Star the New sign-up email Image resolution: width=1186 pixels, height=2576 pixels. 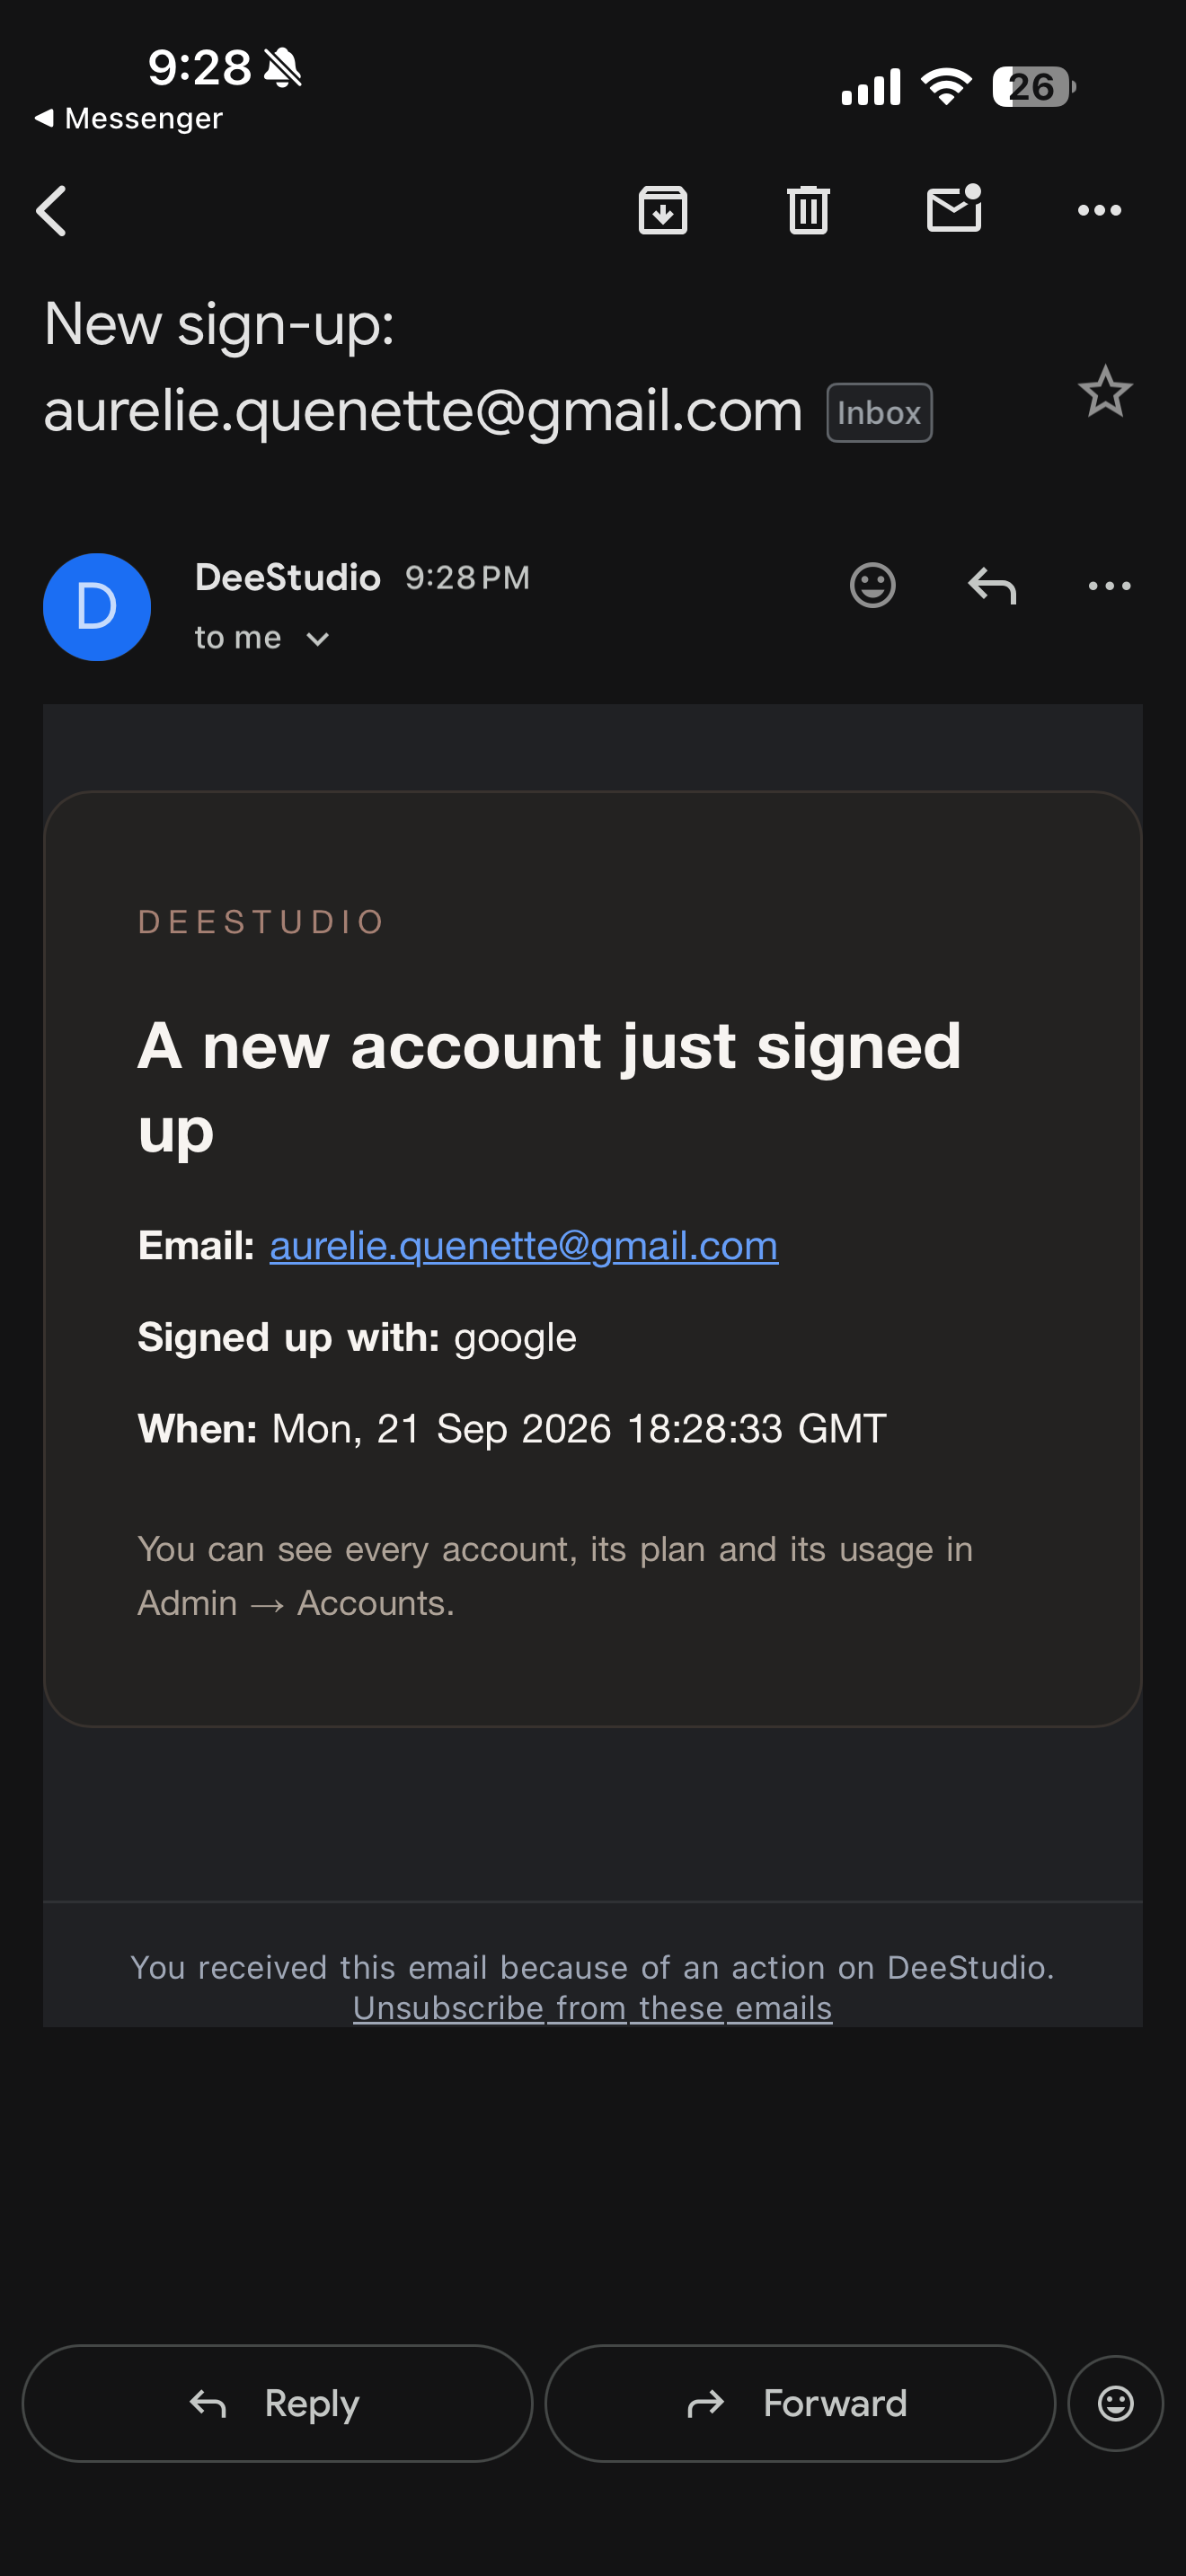tap(1105, 391)
